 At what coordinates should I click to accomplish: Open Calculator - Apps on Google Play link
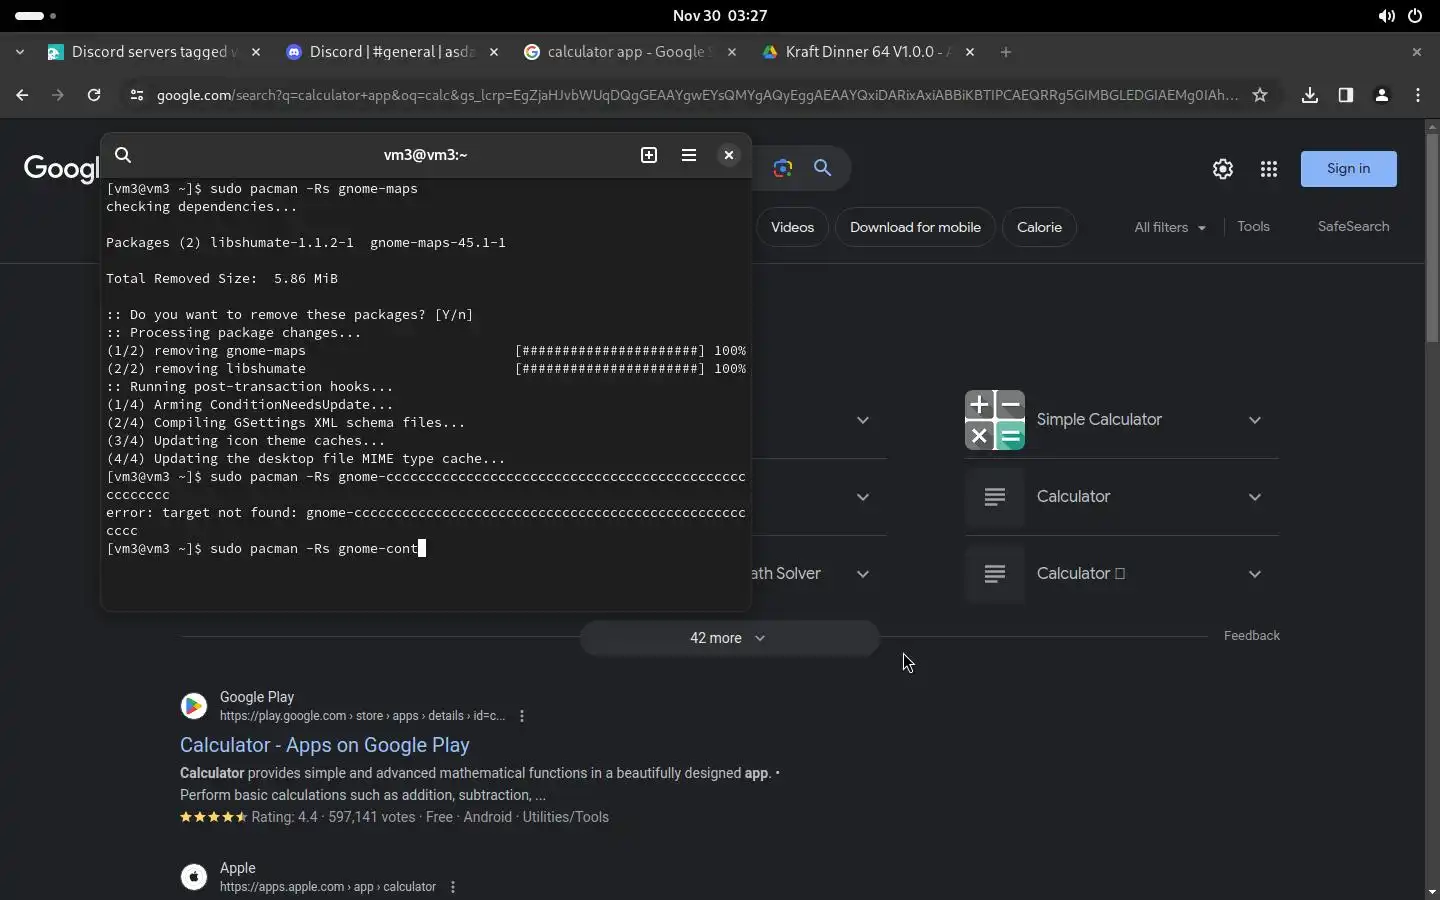(x=325, y=745)
